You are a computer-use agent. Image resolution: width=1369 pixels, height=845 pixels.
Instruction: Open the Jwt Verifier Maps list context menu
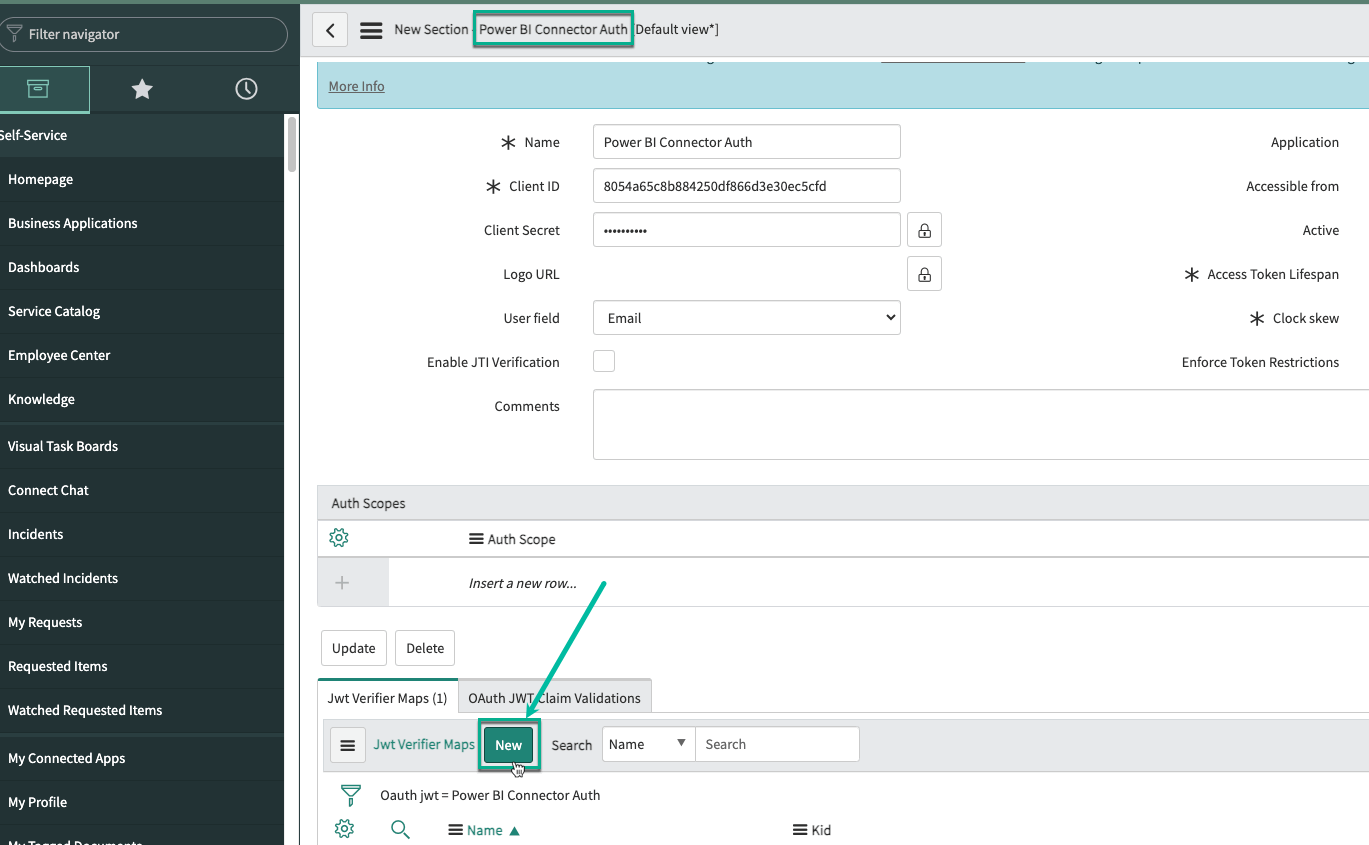pos(347,744)
